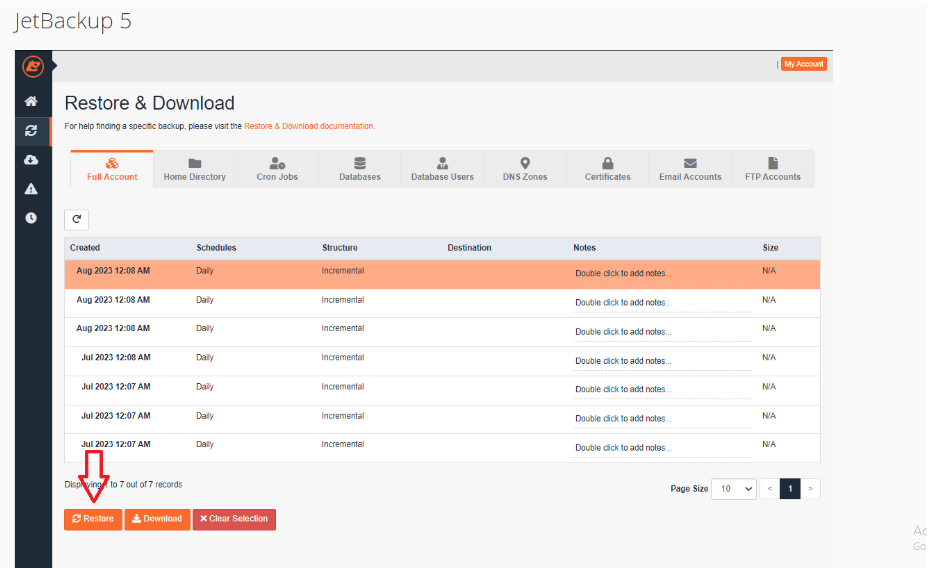Viewport: 928px width, 568px height.
Task: Select page 1 in pagination
Action: [x=790, y=489]
